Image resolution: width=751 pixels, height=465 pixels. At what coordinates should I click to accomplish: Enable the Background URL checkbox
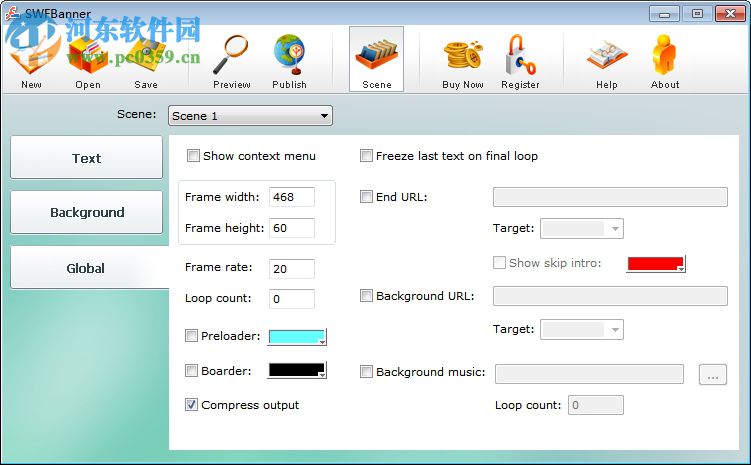[x=366, y=296]
